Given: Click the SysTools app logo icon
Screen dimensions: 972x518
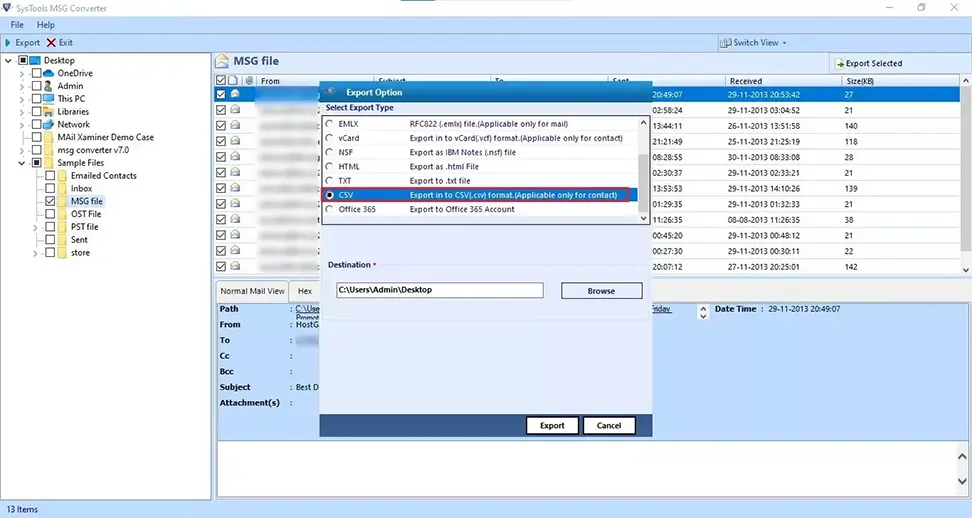Looking at the screenshot, I should point(7,8).
